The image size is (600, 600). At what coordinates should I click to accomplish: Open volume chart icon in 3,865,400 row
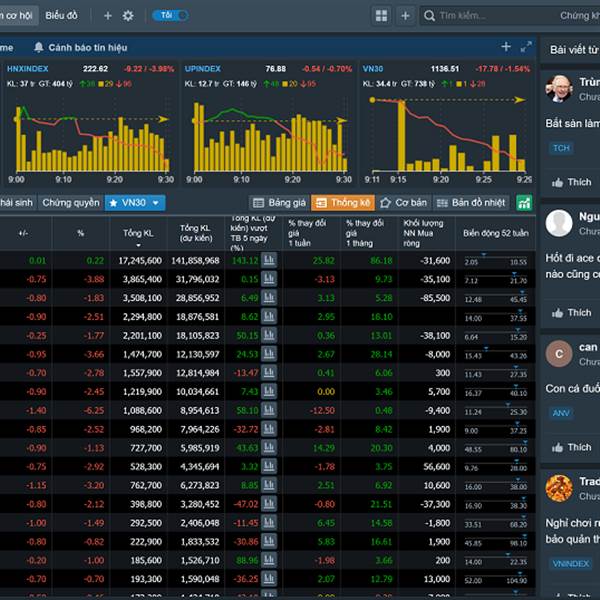point(269,279)
